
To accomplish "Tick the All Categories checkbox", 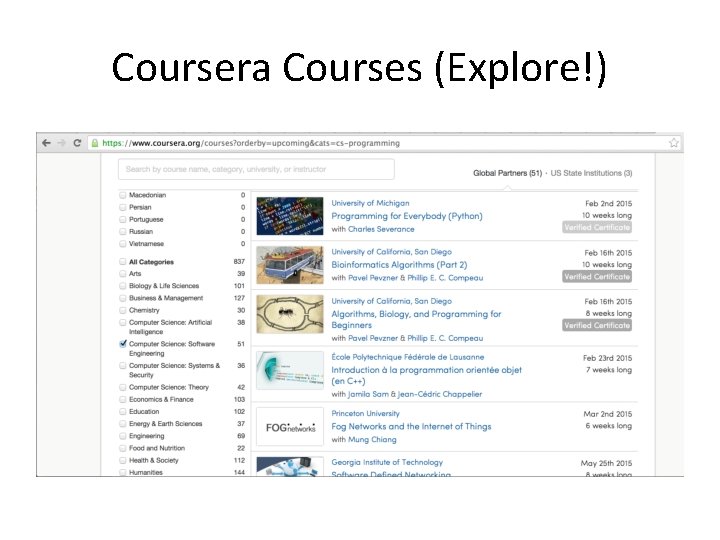I will [x=123, y=262].
